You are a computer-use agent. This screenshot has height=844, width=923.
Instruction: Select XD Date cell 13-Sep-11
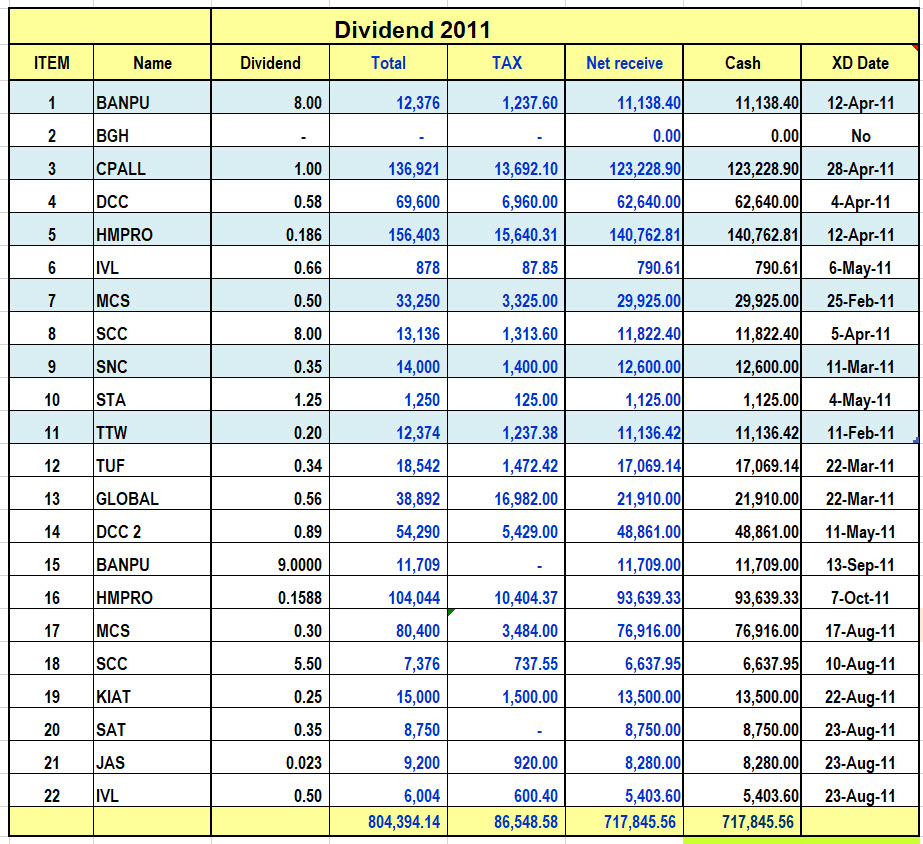pos(860,559)
